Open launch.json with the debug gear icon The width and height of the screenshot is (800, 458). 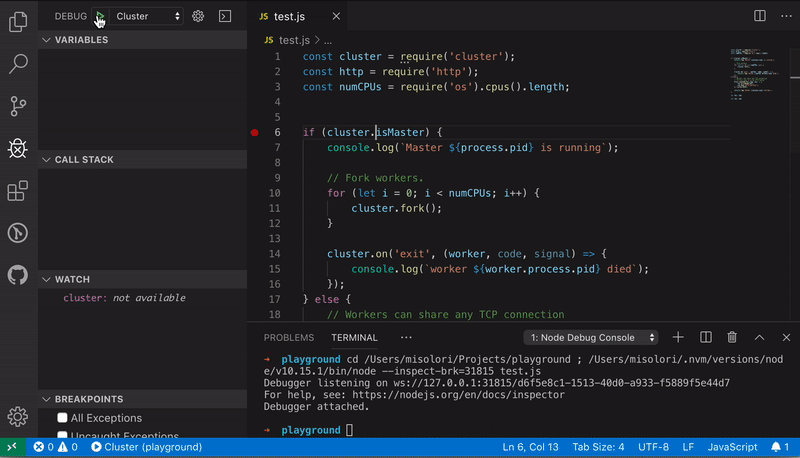198,16
